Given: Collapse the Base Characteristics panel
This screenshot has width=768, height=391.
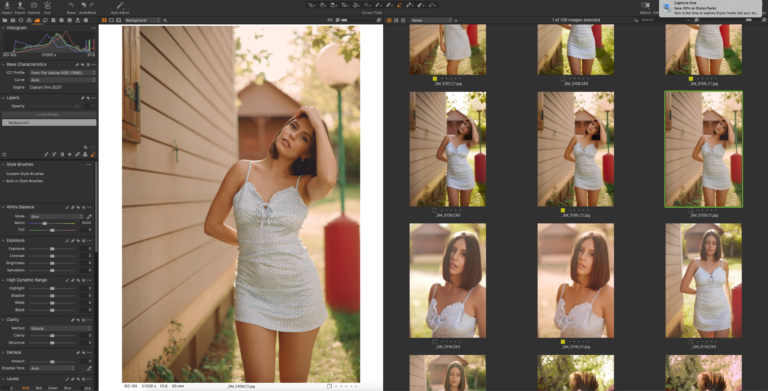Looking at the screenshot, I should (x=3, y=64).
